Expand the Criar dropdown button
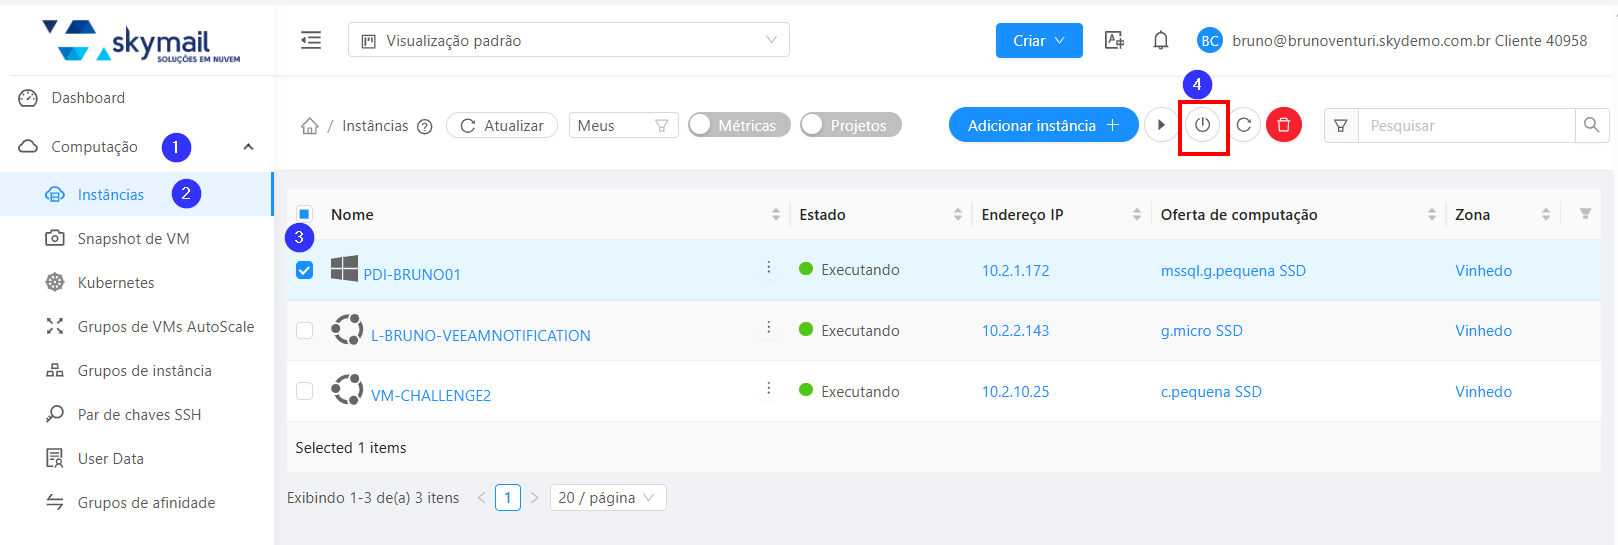 tap(1038, 40)
